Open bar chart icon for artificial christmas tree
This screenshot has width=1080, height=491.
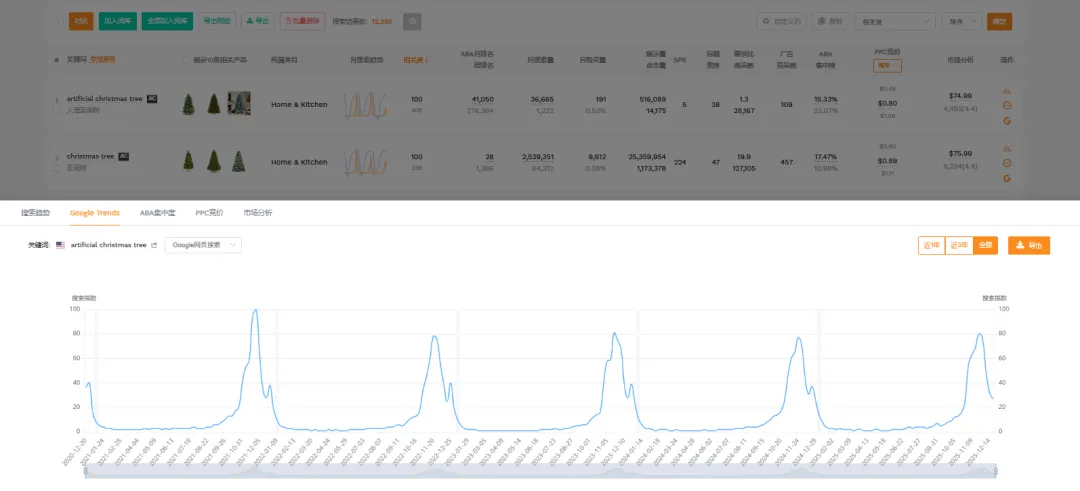tap(1006, 91)
